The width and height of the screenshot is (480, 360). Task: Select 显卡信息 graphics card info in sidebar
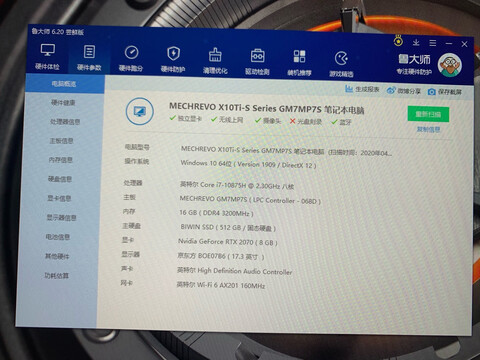click(x=59, y=198)
